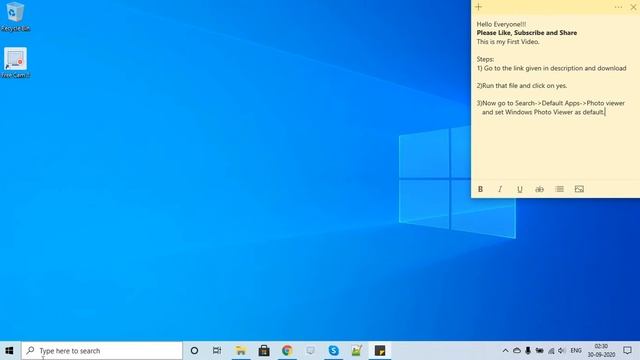The height and width of the screenshot is (360, 640).
Task: Click step '3)Now go to Search->Default Apps'
Action: point(551,103)
